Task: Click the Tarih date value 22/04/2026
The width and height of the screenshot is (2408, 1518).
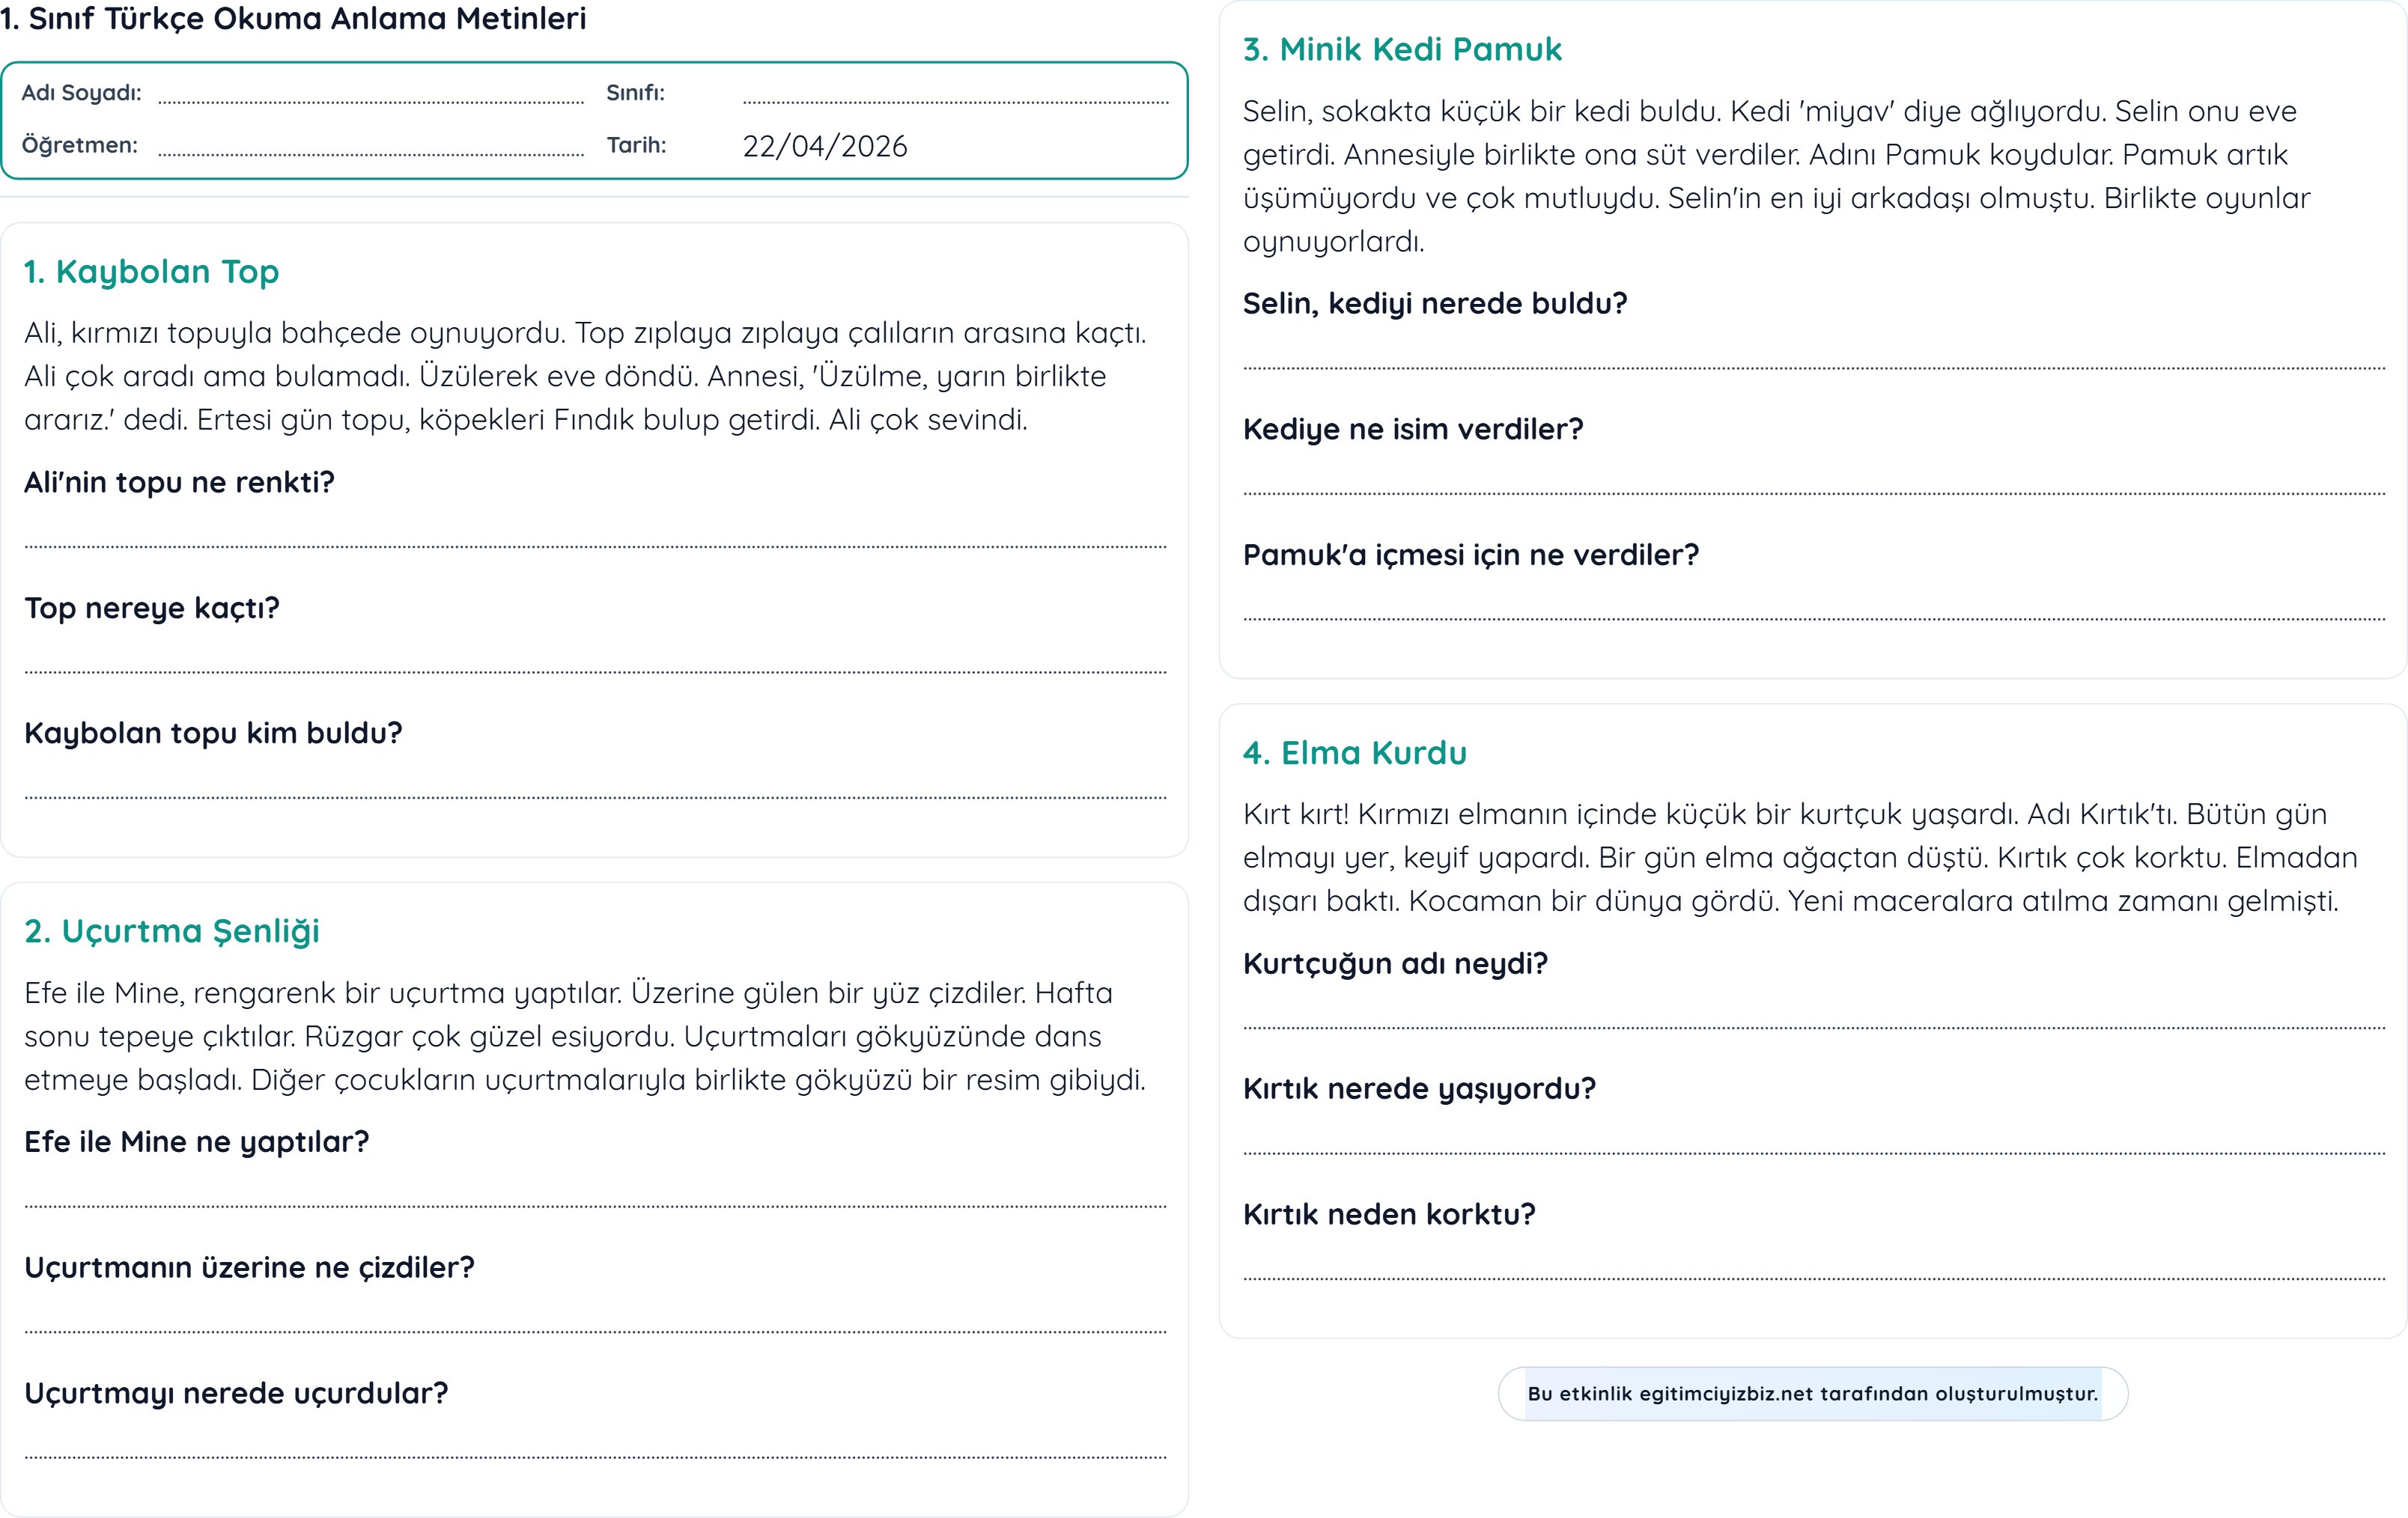Action: pyautogui.click(x=825, y=146)
